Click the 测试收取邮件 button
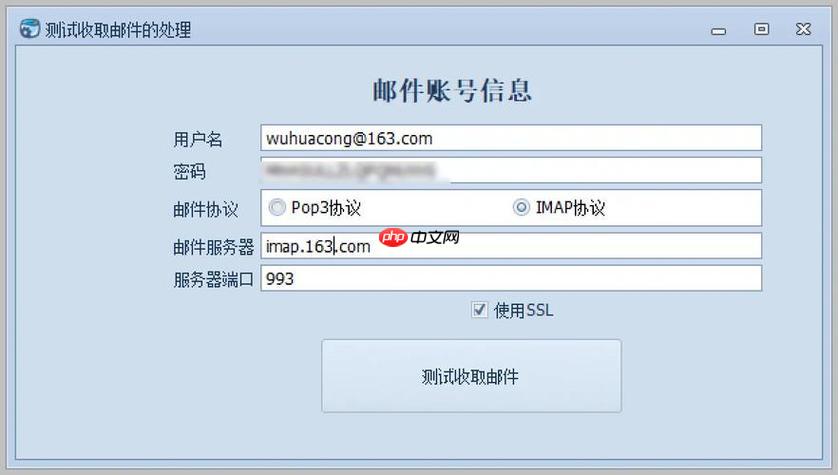Viewport: 838px width, 475px height. (471, 376)
